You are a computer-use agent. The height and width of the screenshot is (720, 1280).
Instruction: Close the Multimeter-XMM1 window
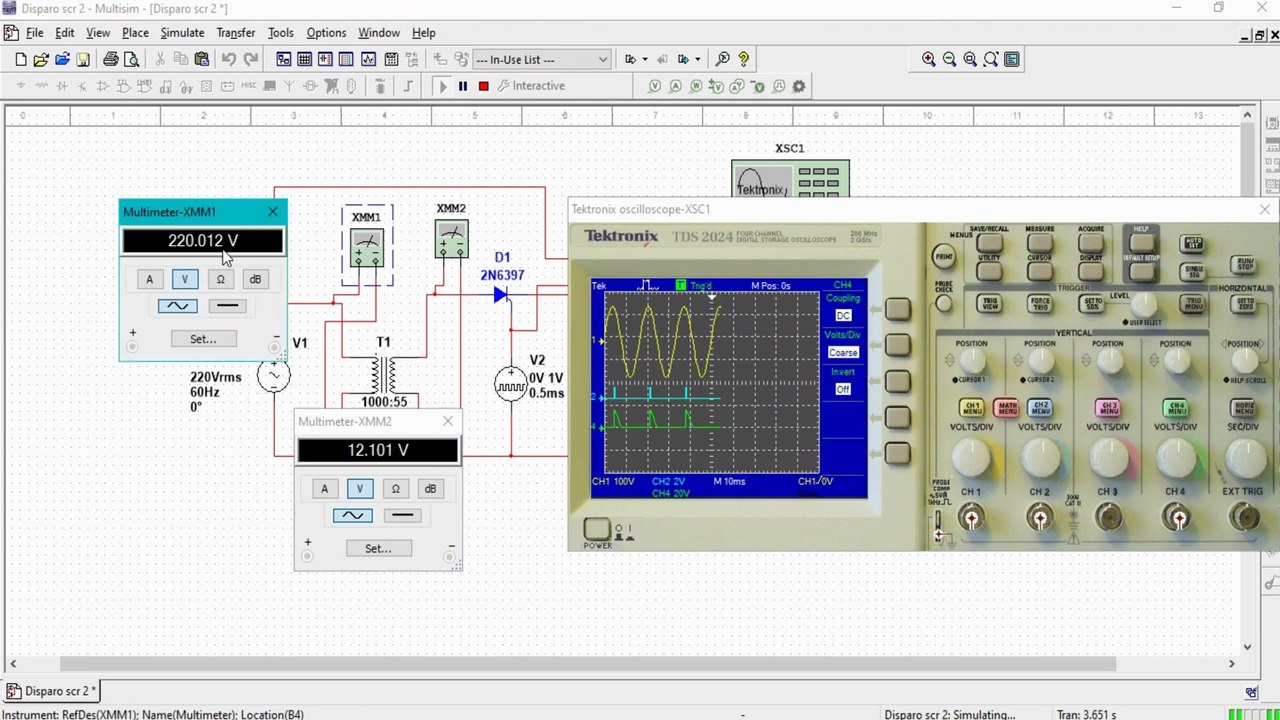[273, 212]
